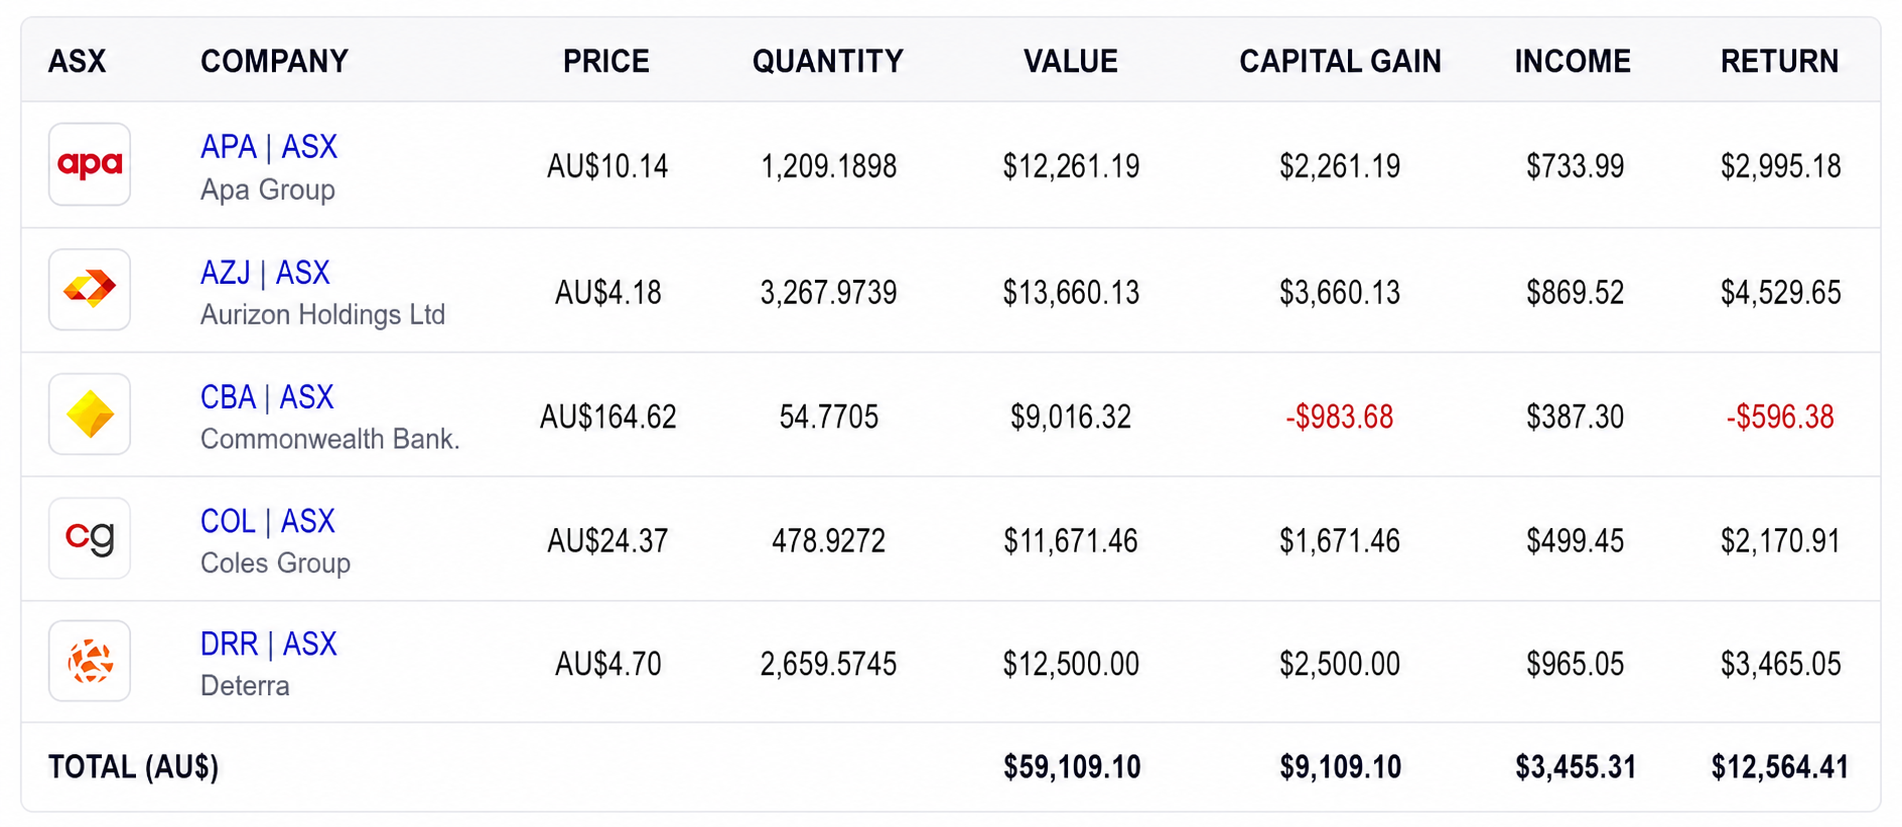Sort by the VALUE column header
1902x827 pixels.
tap(1071, 62)
